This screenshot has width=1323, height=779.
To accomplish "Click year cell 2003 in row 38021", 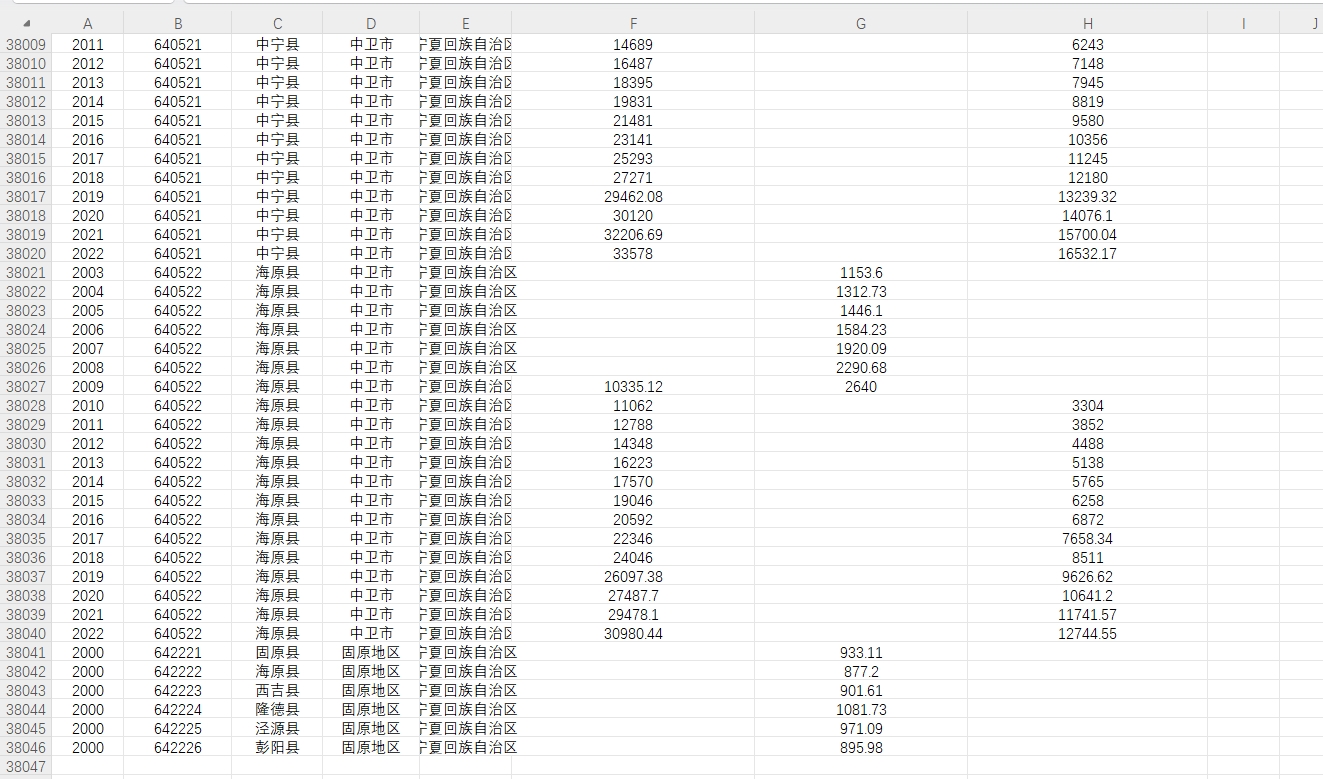I will (x=88, y=272).
